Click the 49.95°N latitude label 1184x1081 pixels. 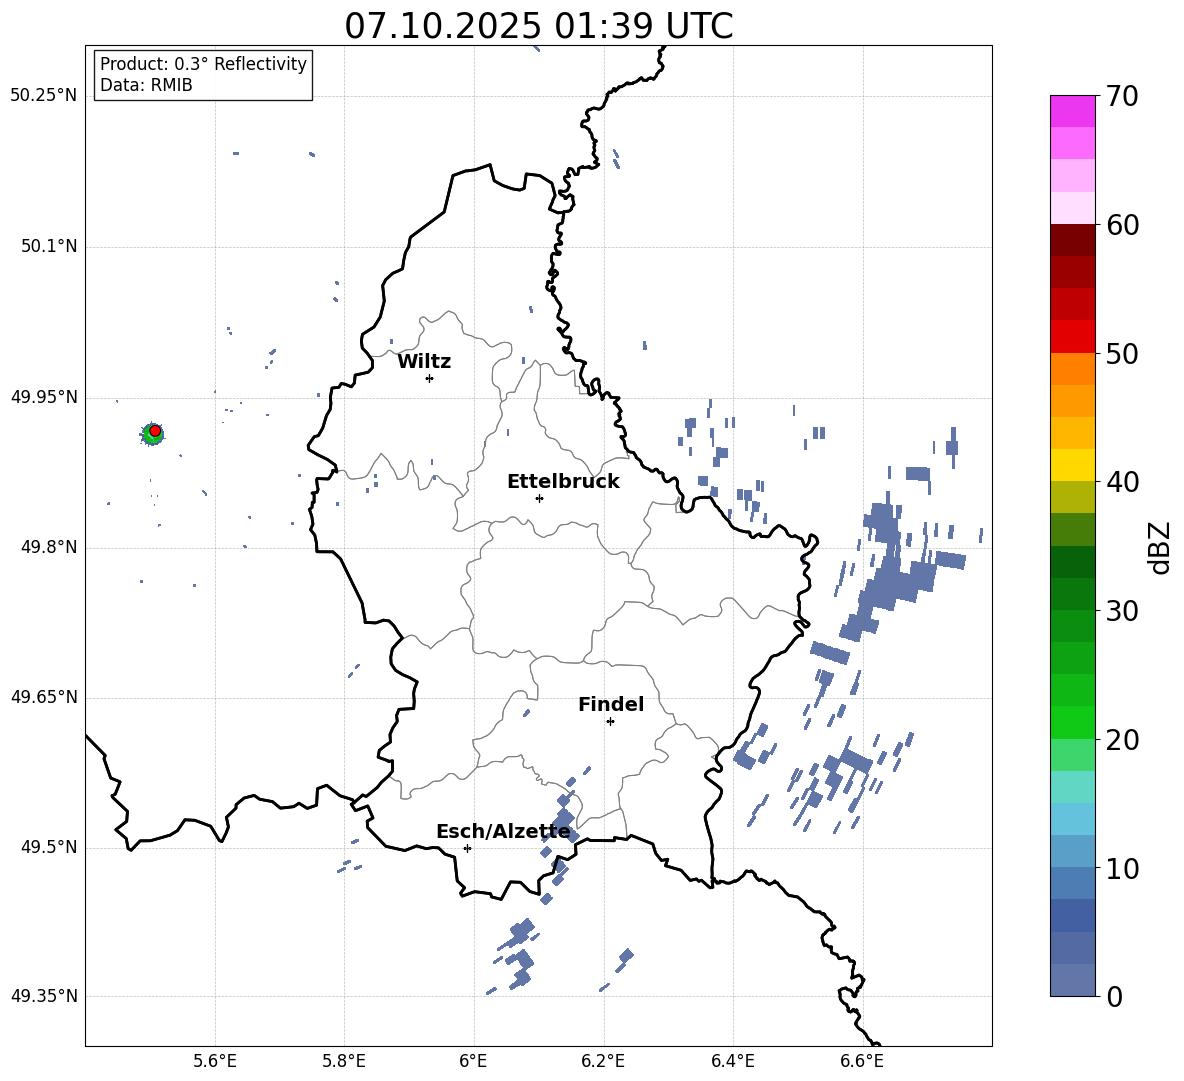(43, 397)
